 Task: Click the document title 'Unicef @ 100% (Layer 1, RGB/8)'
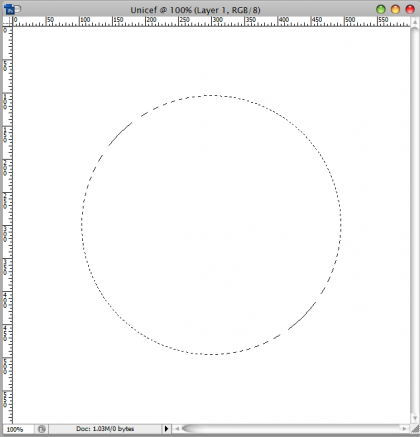[x=195, y=10]
